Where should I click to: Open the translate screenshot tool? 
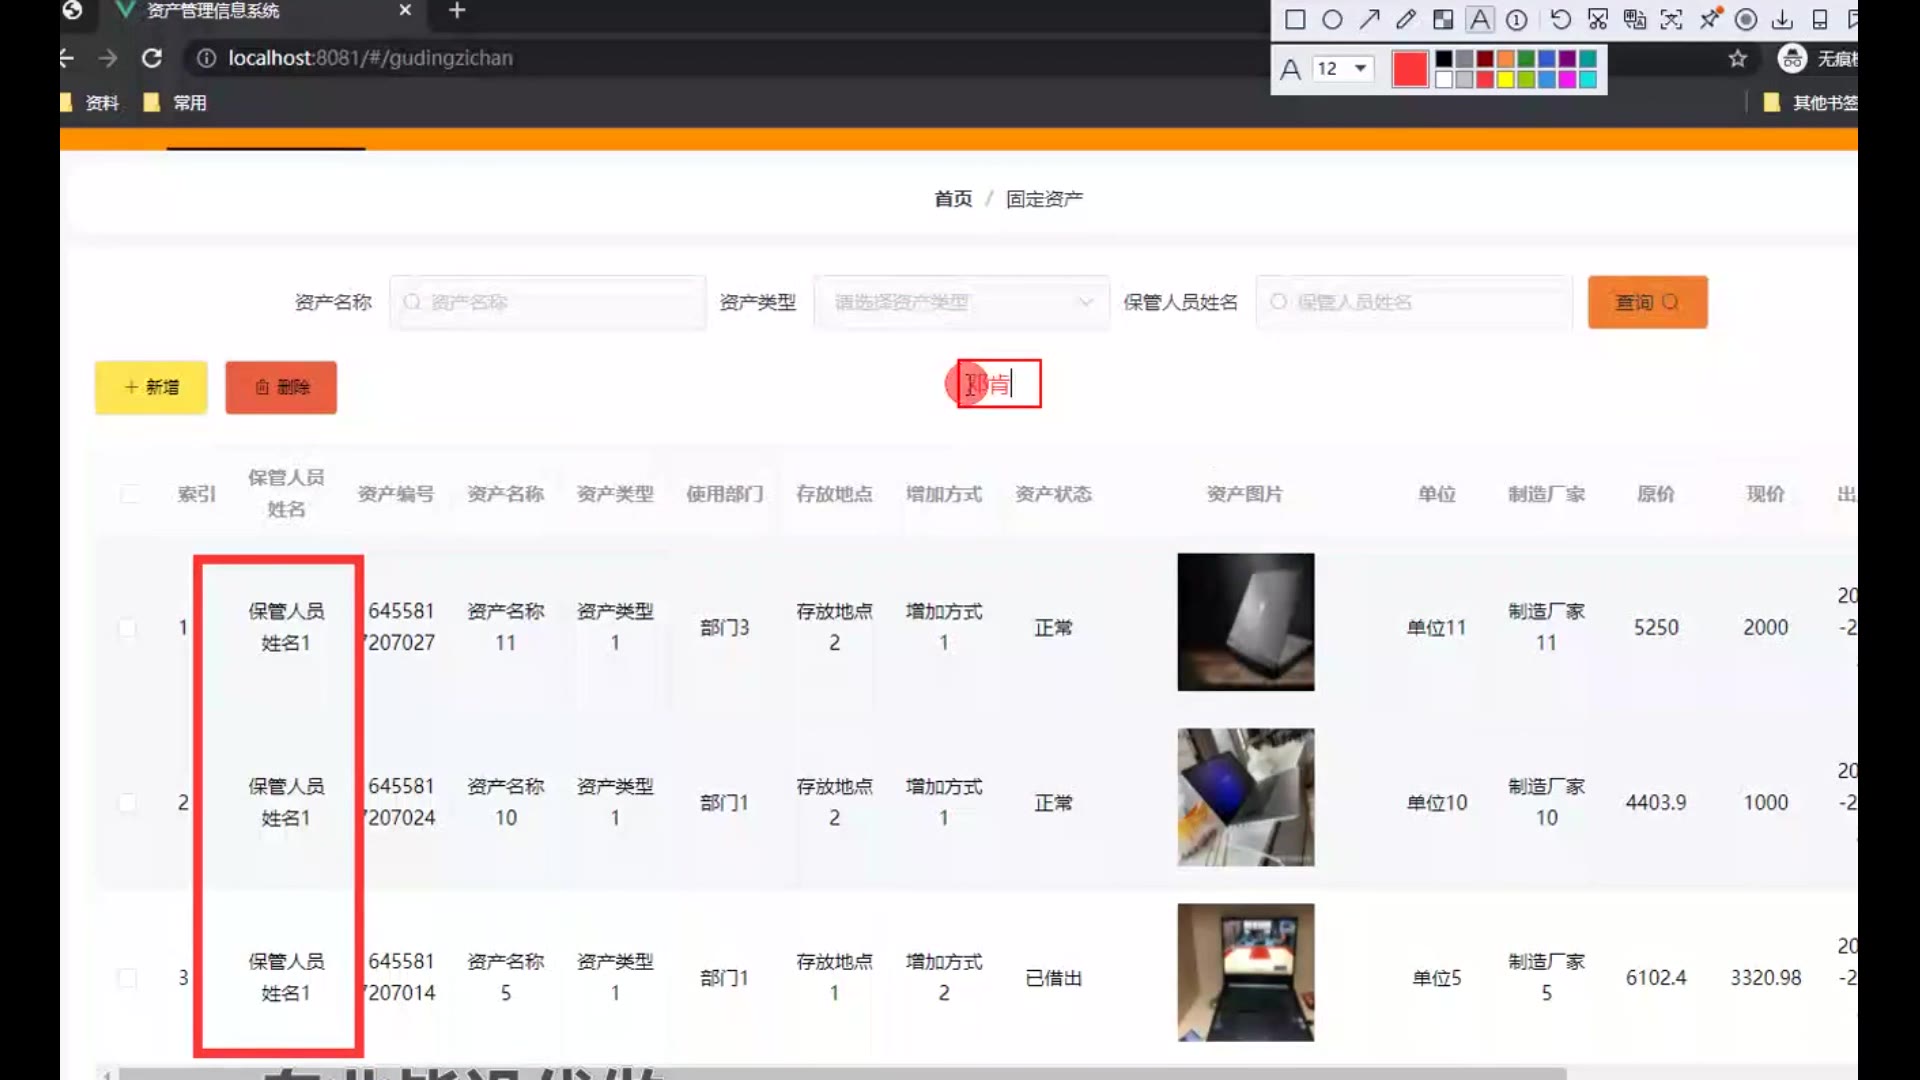(1635, 19)
